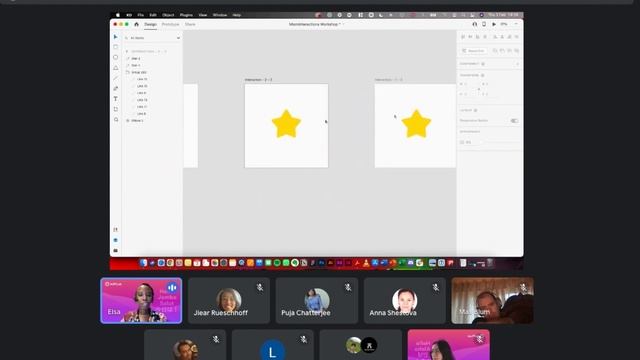The height and width of the screenshot is (360, 640).
Task: Open VLC cone icon in the dock
Action: pyautogui.click(x=366, y=263)
